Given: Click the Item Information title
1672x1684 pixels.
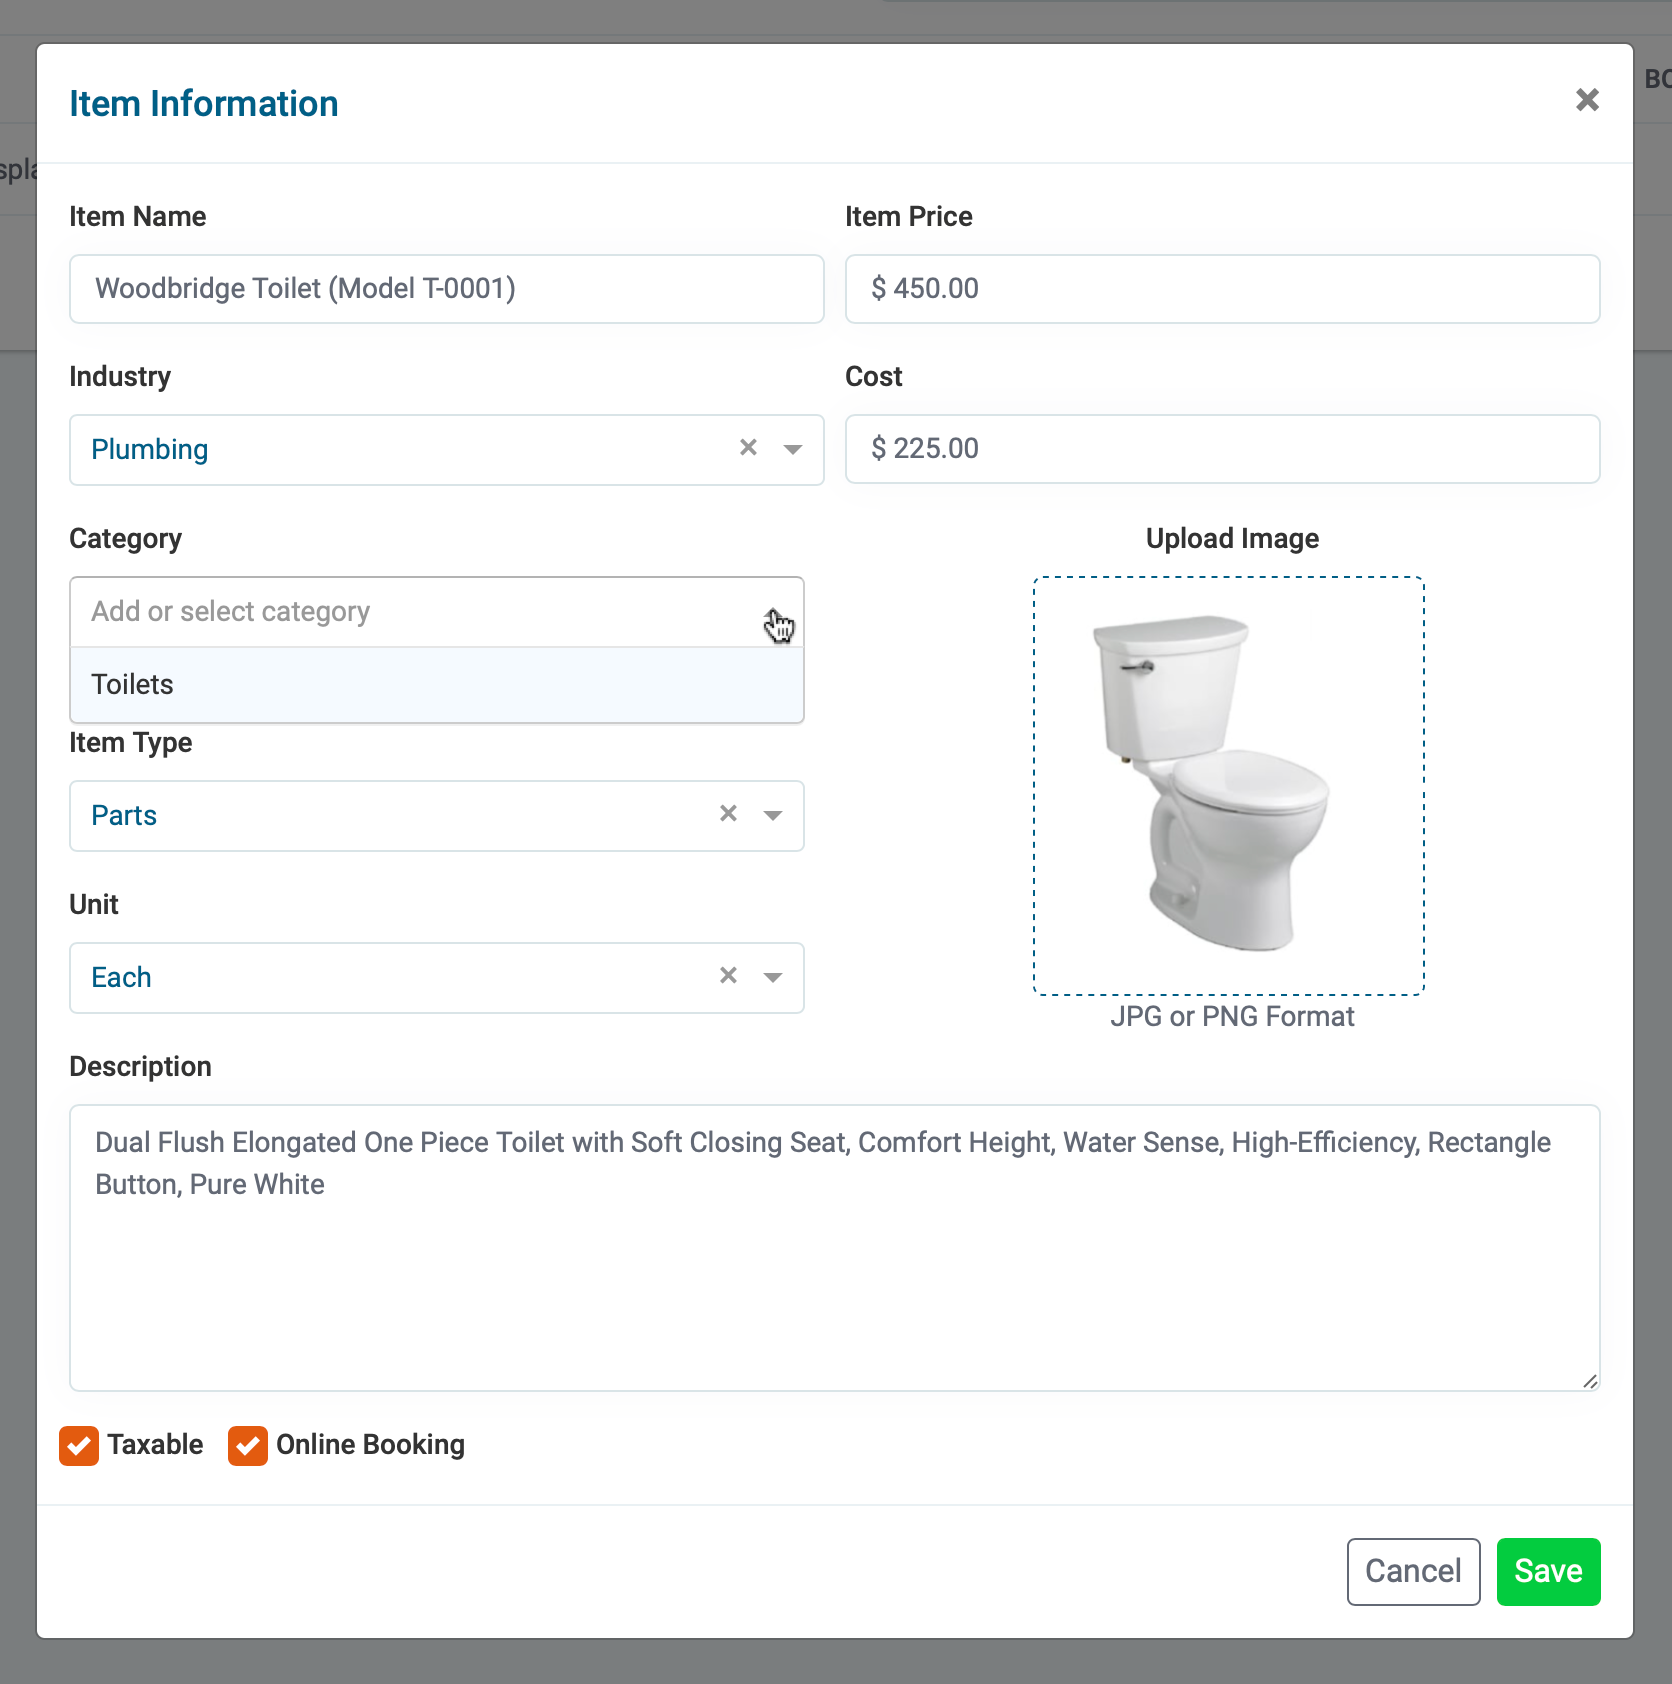Looking at the screenshot, I should 204,103.
